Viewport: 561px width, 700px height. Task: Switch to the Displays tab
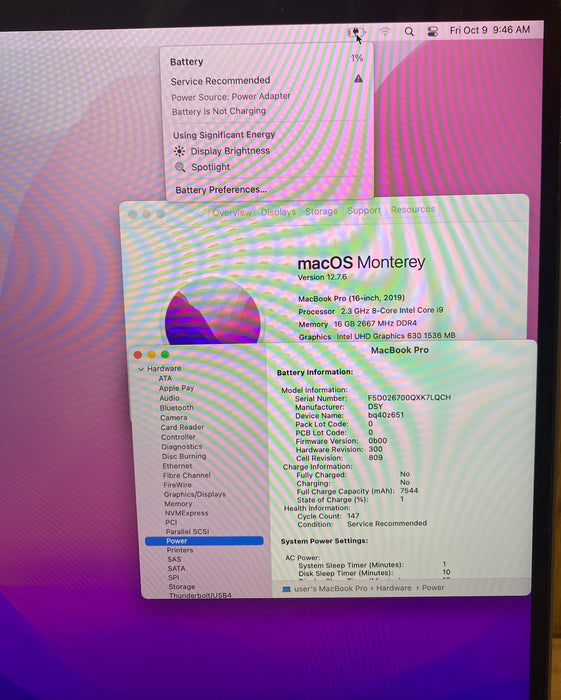278,212
